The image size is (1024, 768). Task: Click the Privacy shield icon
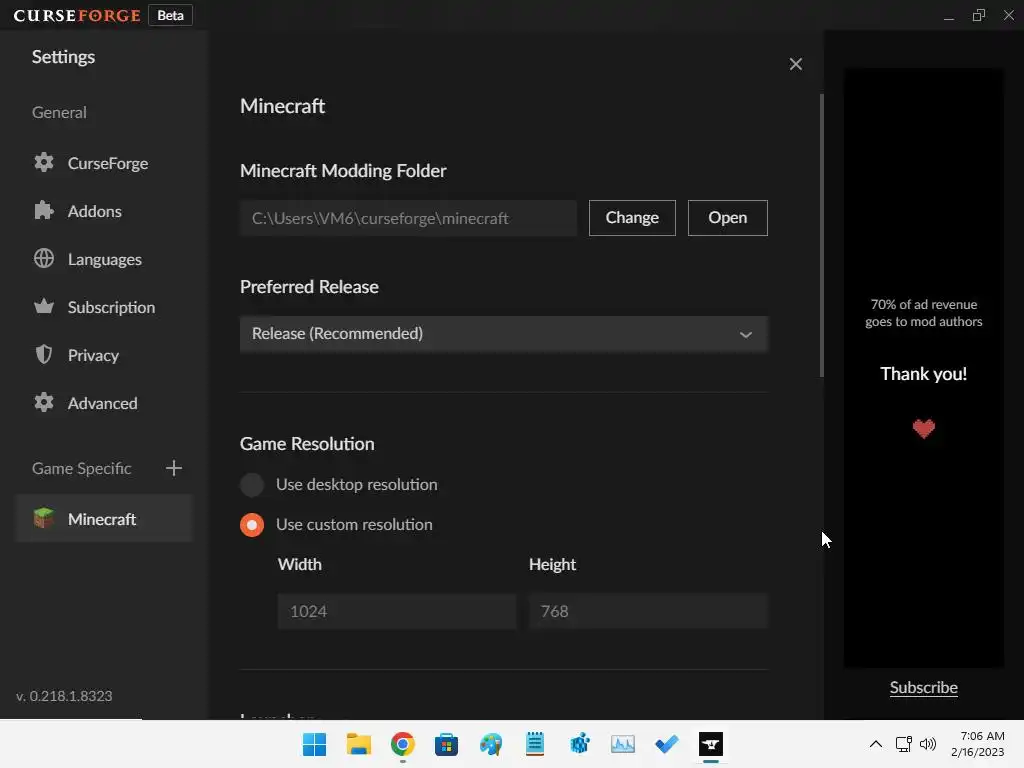44,355
